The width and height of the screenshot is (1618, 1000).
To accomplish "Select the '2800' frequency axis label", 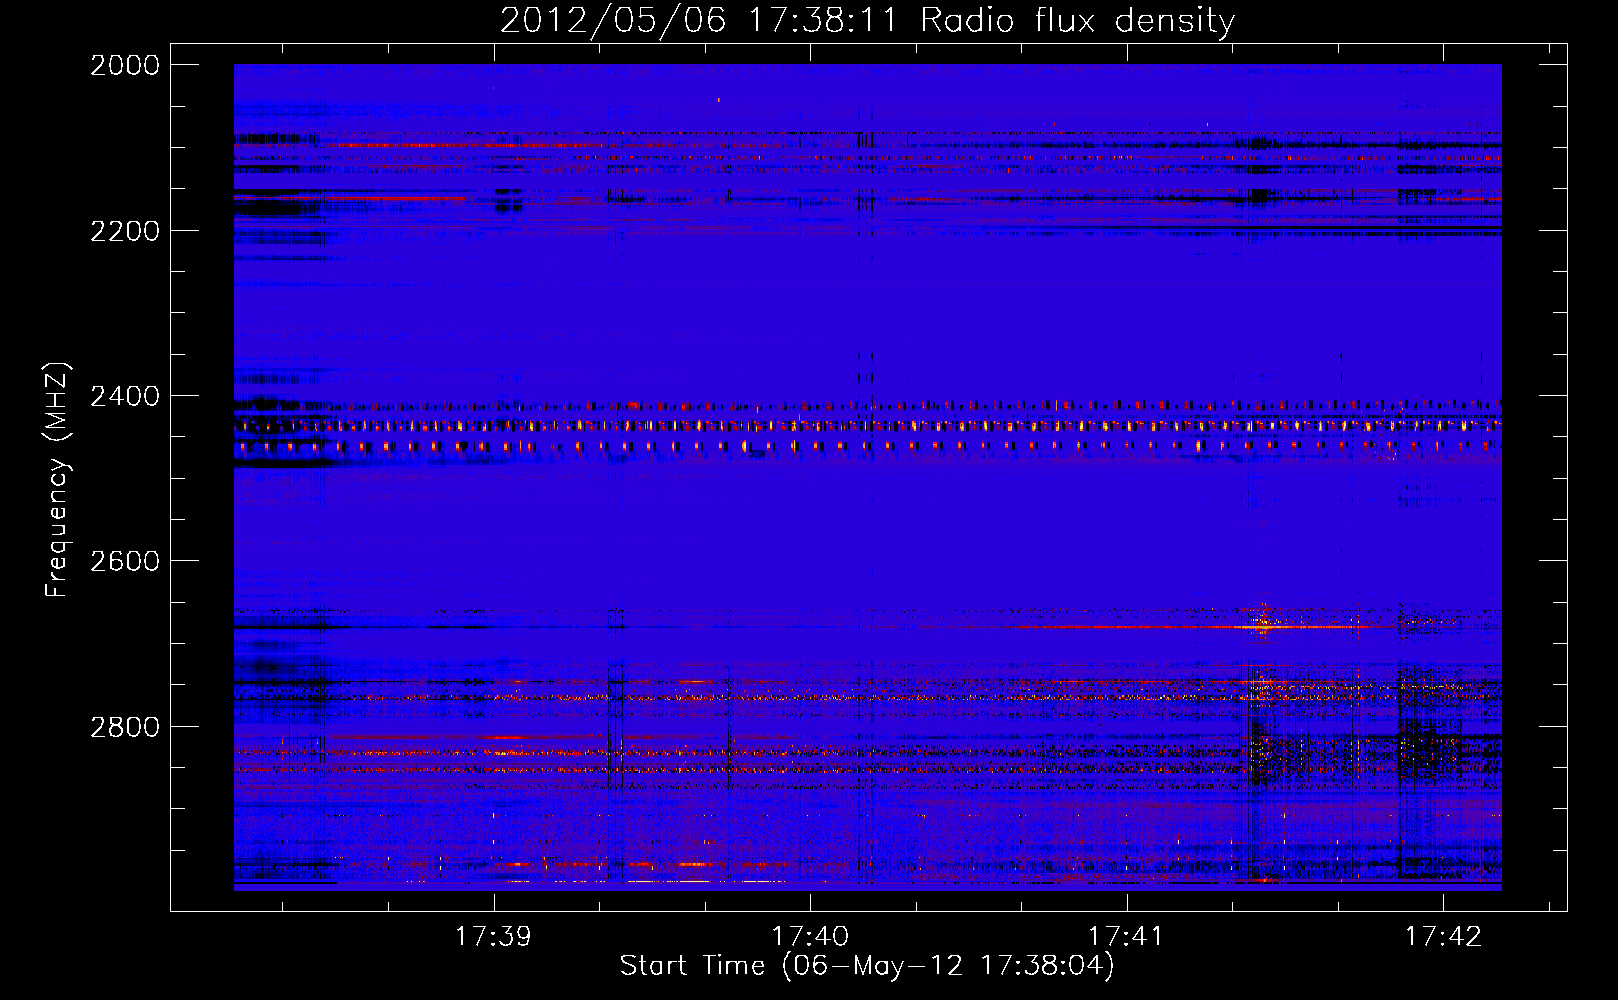I will (125, 727).
